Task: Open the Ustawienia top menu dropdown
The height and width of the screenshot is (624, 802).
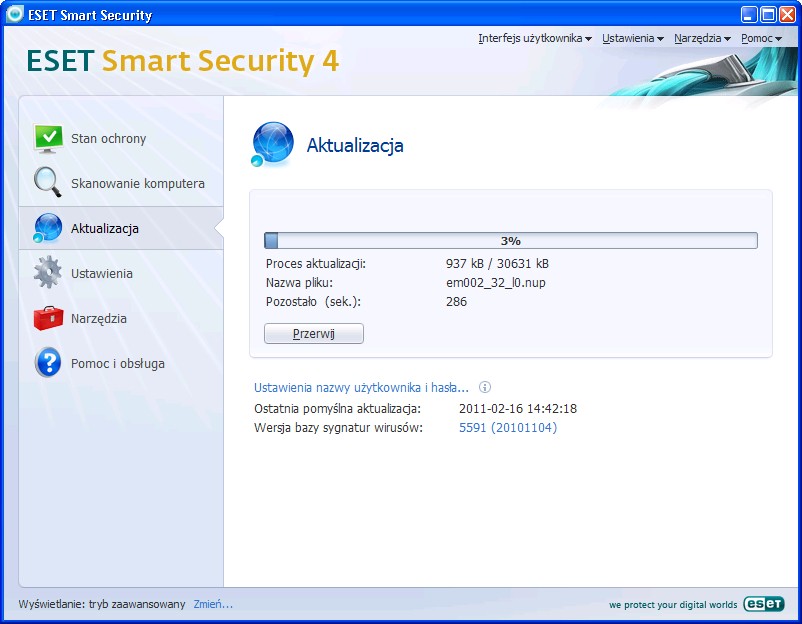Action: [633, 38]
